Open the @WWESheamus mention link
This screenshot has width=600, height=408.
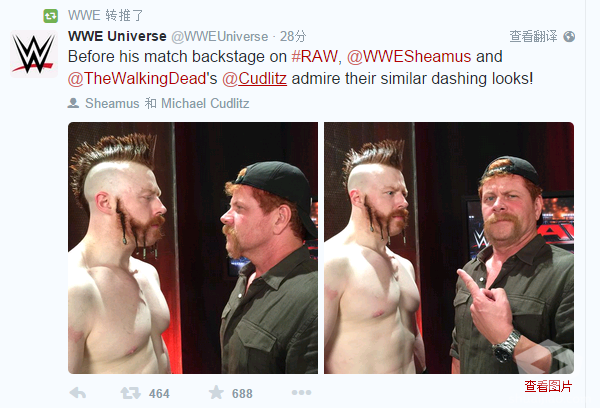click(x=409, y=57)
